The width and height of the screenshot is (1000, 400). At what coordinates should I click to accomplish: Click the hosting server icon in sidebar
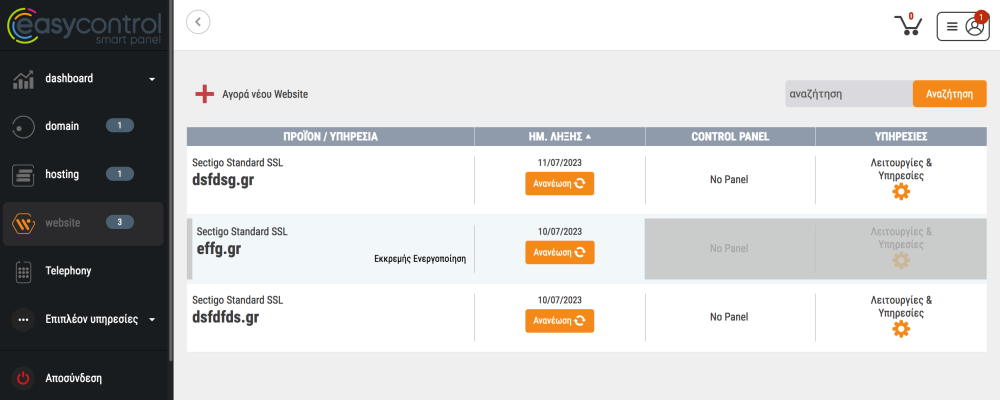point(24,175)
